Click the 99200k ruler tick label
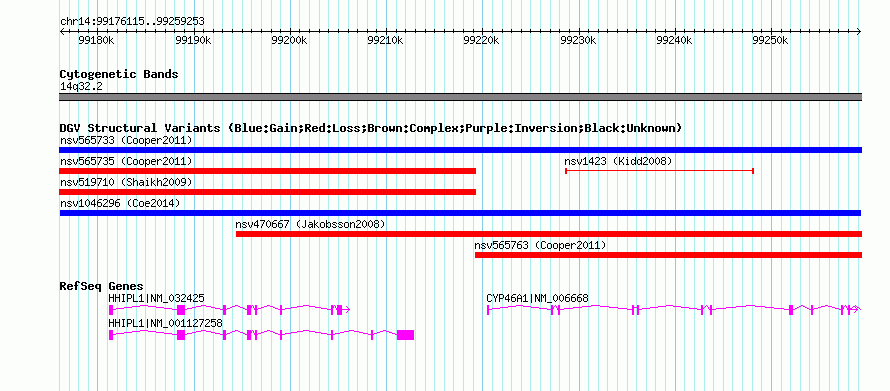The width and height of the screenshot is (890, 391). [x=289, y=40]
